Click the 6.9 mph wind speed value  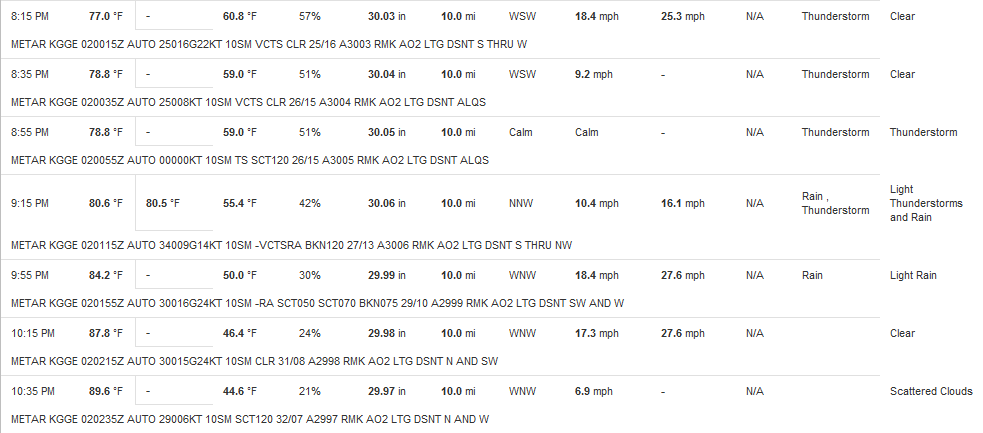coord(594,391)
